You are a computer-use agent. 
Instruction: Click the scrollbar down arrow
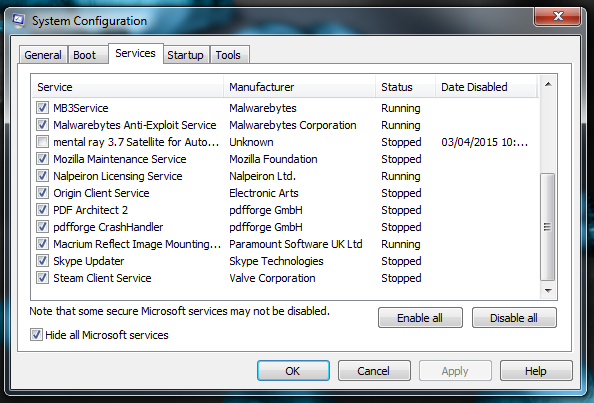tap(548, 291)
